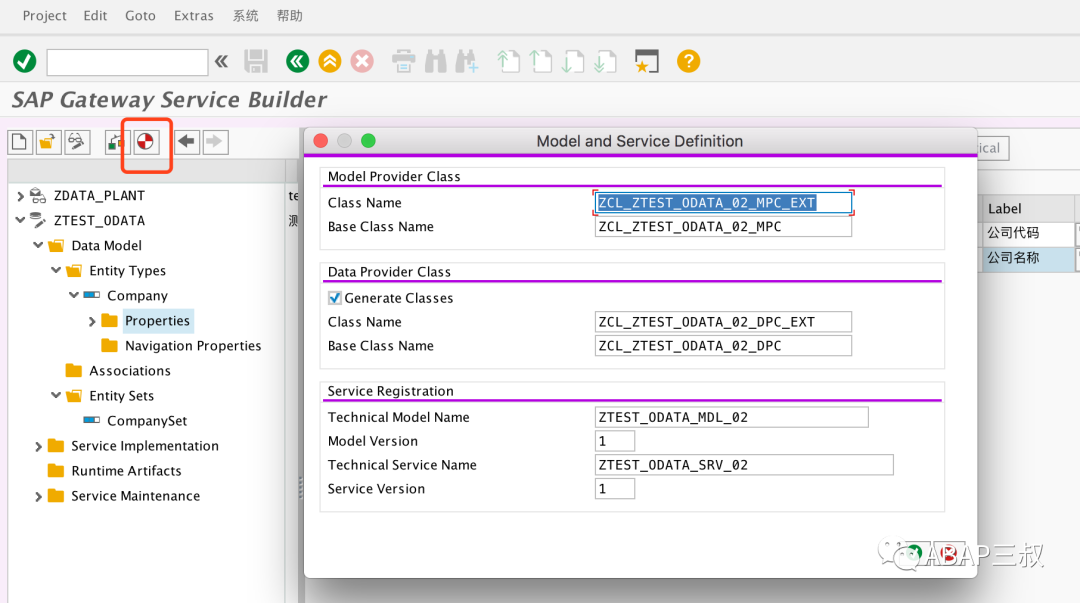Click the green zoom button of the dialog
1080x603 pixels.
(368, 141)
